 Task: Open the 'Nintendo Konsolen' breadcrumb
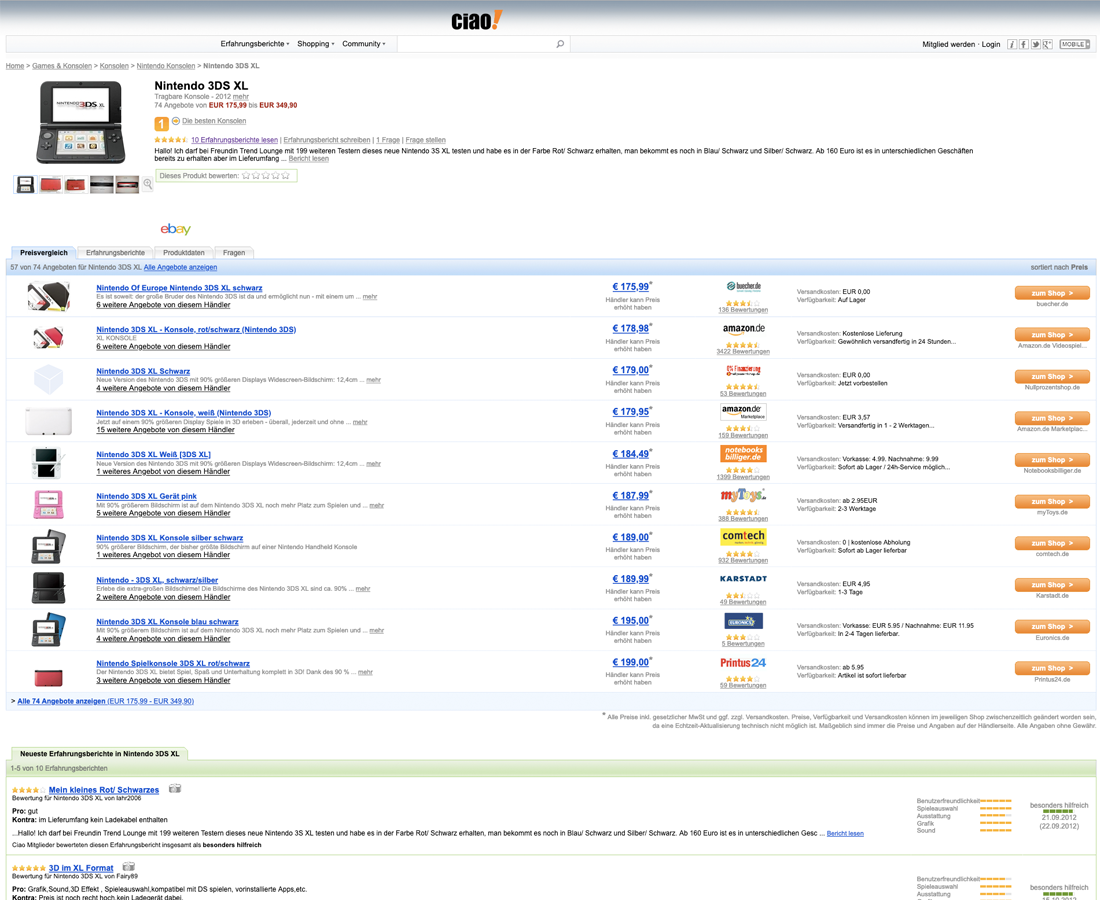click(x=166, y=66)
